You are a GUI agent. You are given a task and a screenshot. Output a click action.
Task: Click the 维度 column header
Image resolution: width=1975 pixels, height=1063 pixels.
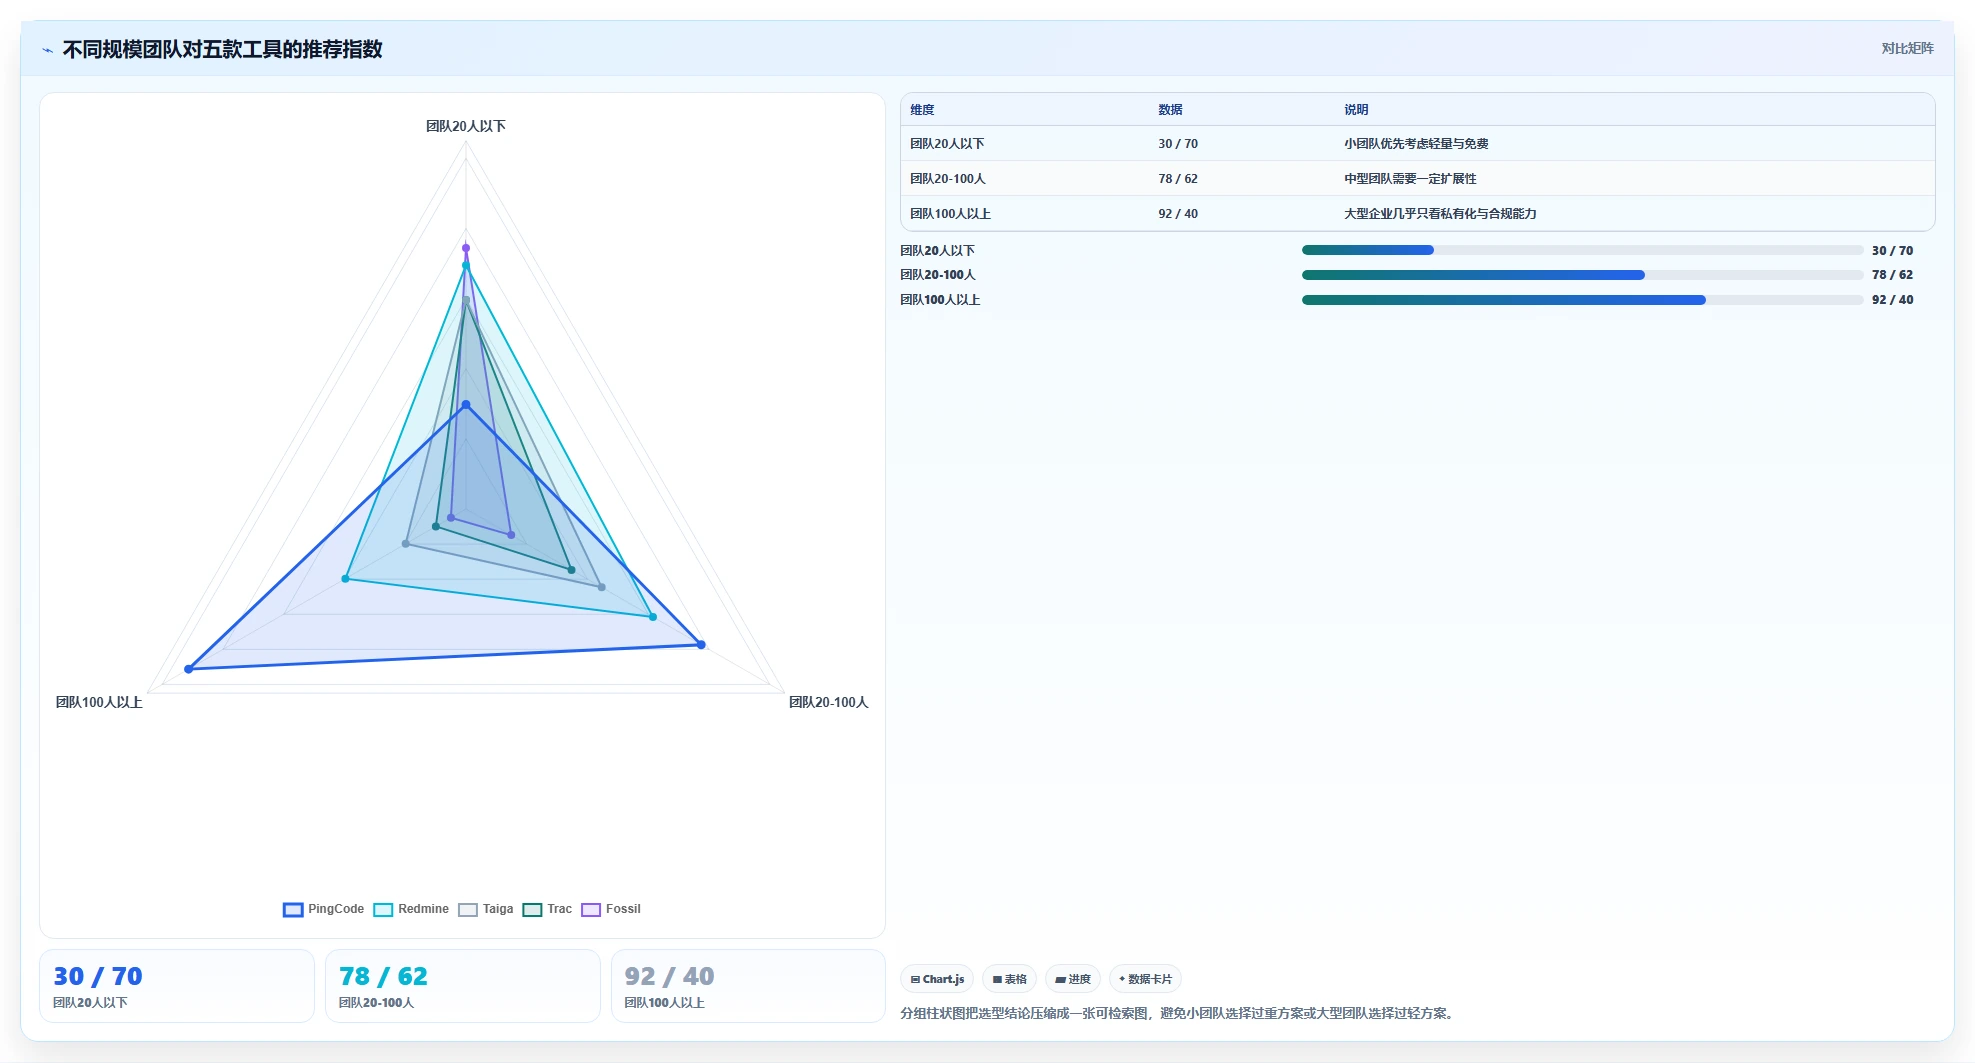click(x=922, y=110)
